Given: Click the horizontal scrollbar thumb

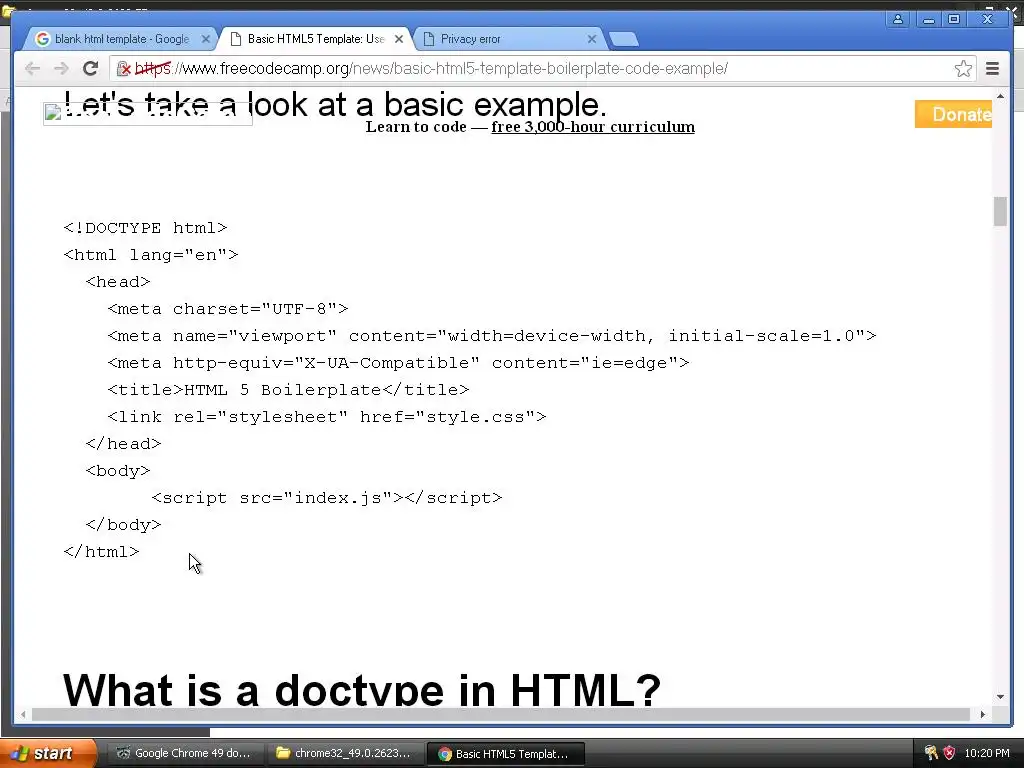Looking at the screenshot, I should tap(501, 714).
